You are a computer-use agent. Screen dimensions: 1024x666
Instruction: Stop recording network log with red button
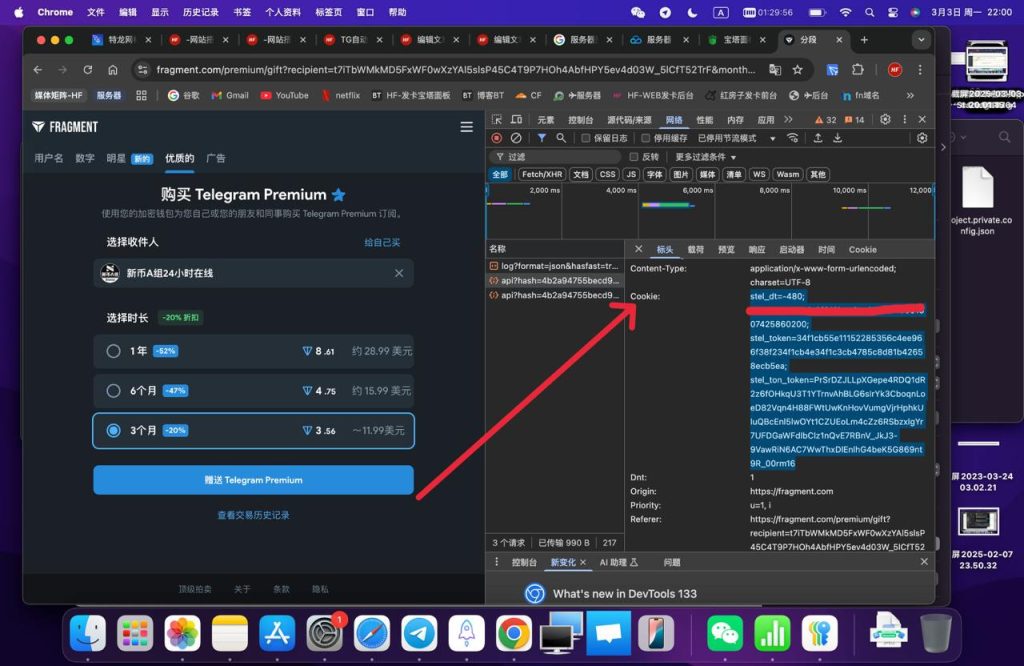(497, 138)
